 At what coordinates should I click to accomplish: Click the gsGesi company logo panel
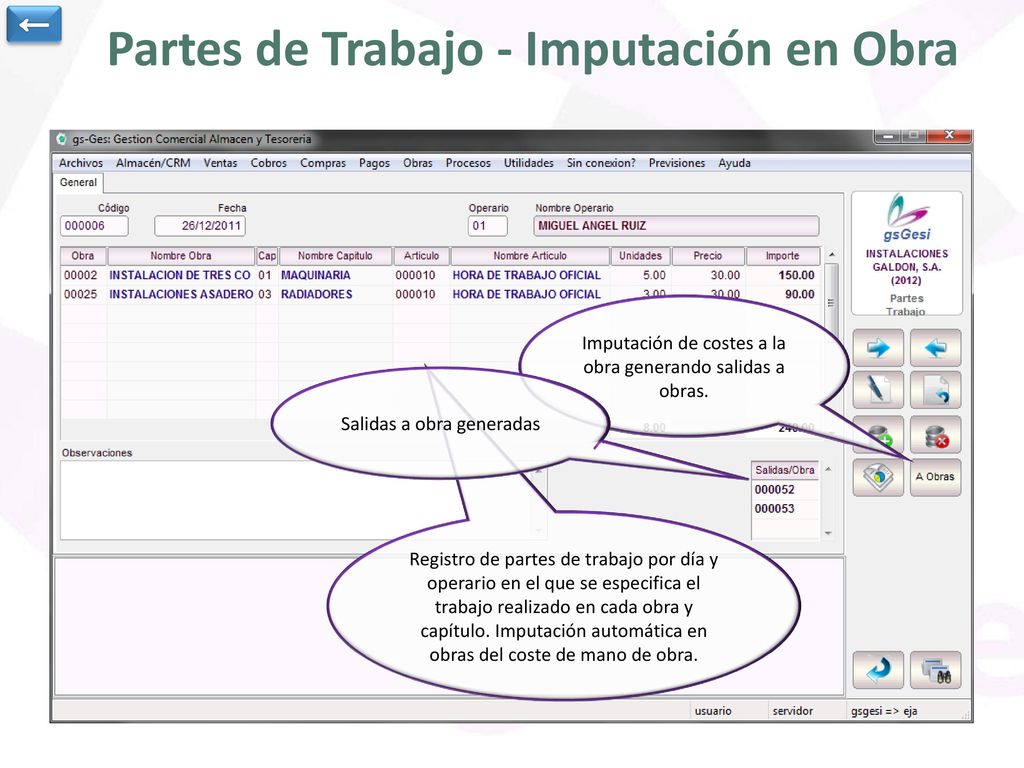click(x=906, y=253)
